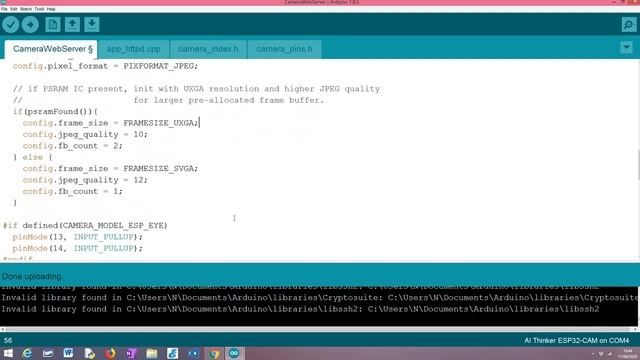Screen dimensions: 640x360
Task: Switch to the CameraWebServer tab
Action: click(51, 49)
